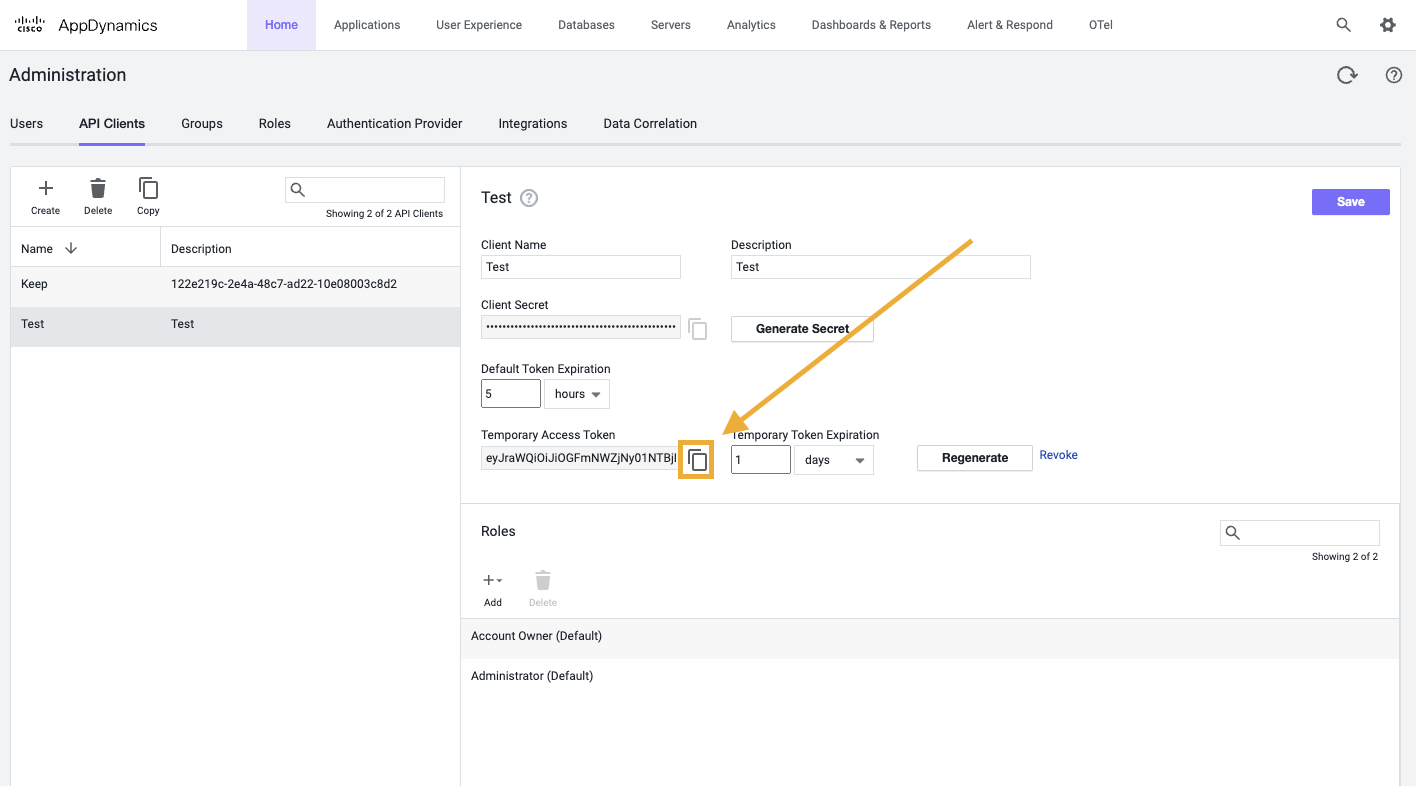Viewport: 1416px width, 786px height.
Task: Open Dashboards & Reports menu
Action: click(x=871, y=25)
